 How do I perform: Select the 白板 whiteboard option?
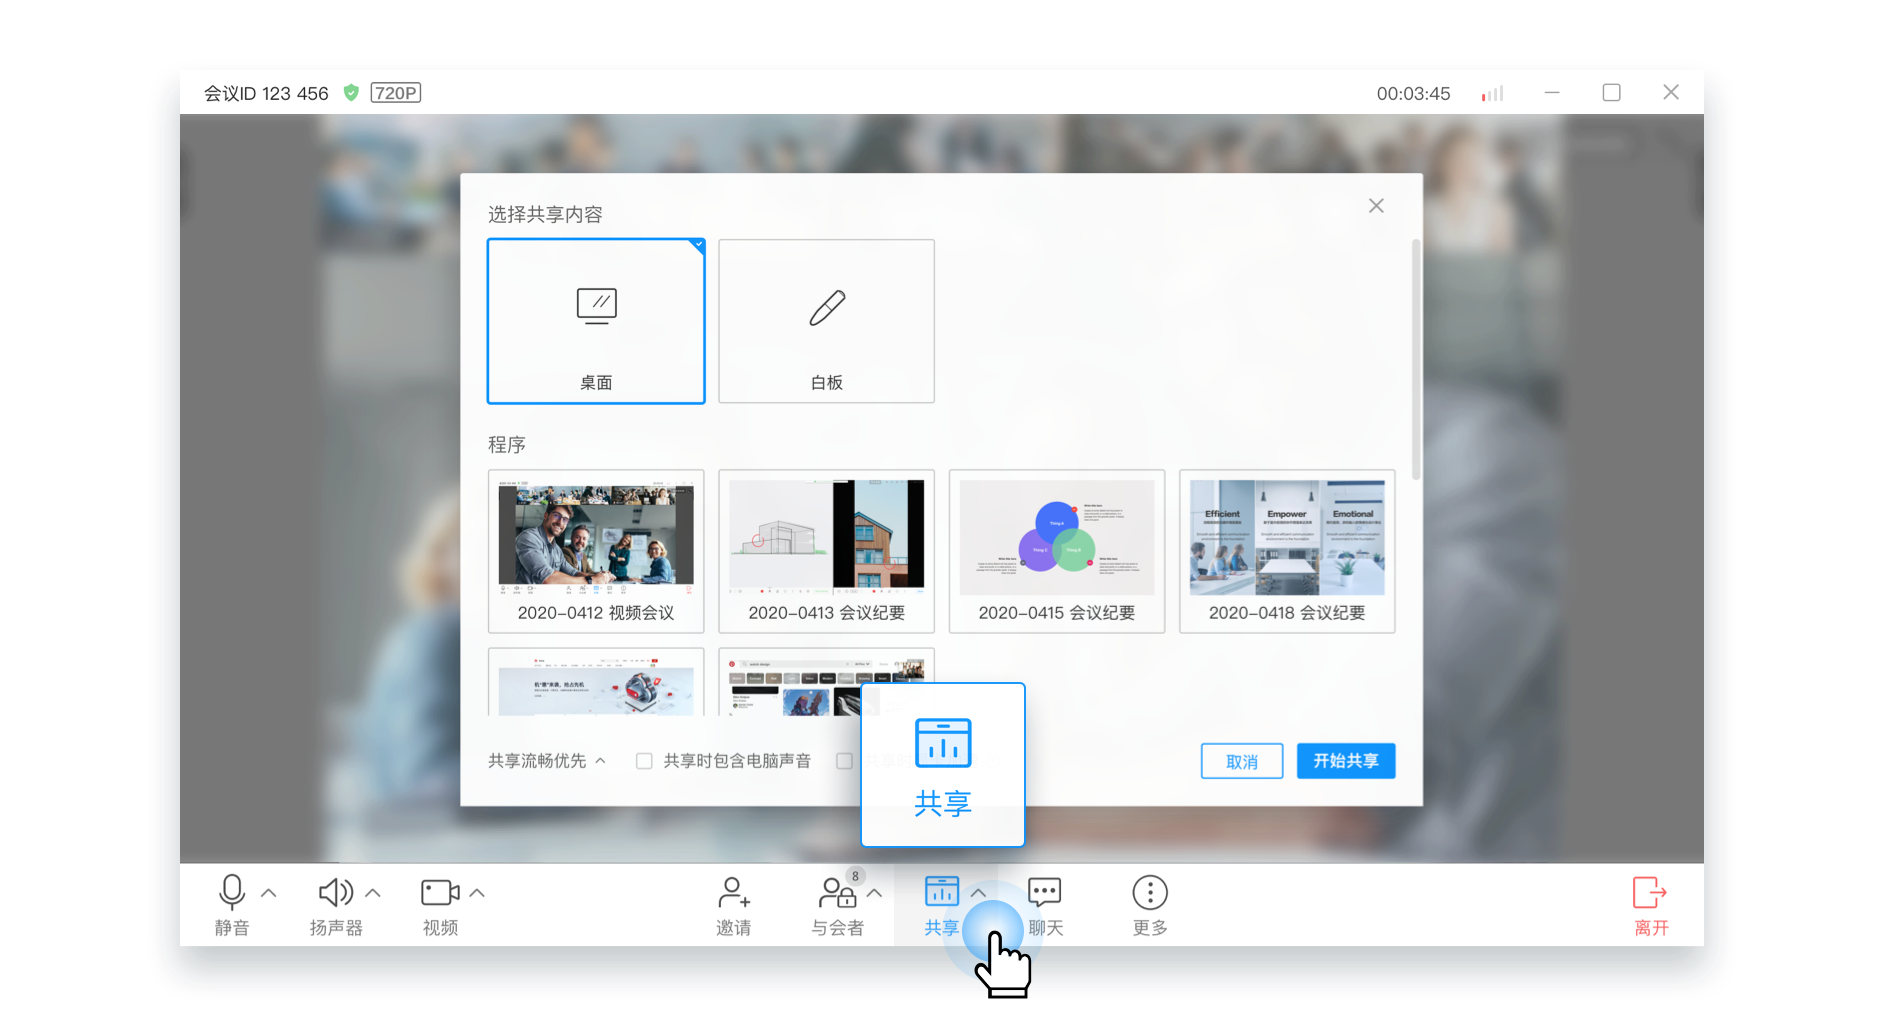(826, 320)
